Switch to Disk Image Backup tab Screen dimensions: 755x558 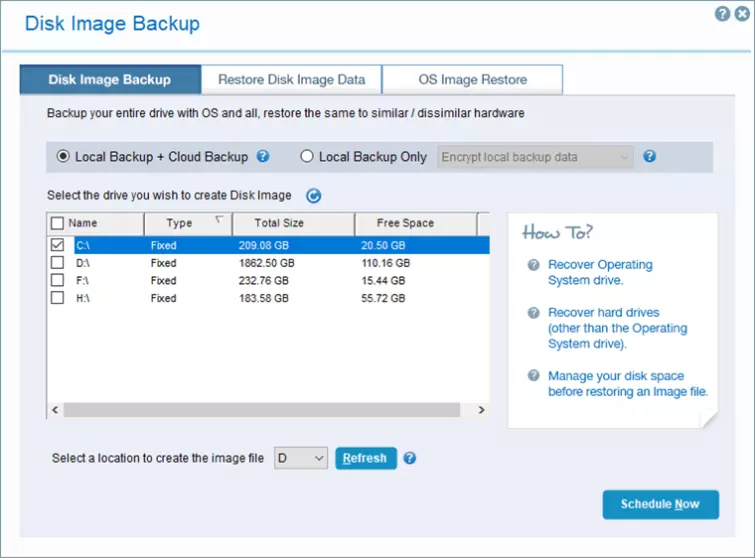(110, 79)
